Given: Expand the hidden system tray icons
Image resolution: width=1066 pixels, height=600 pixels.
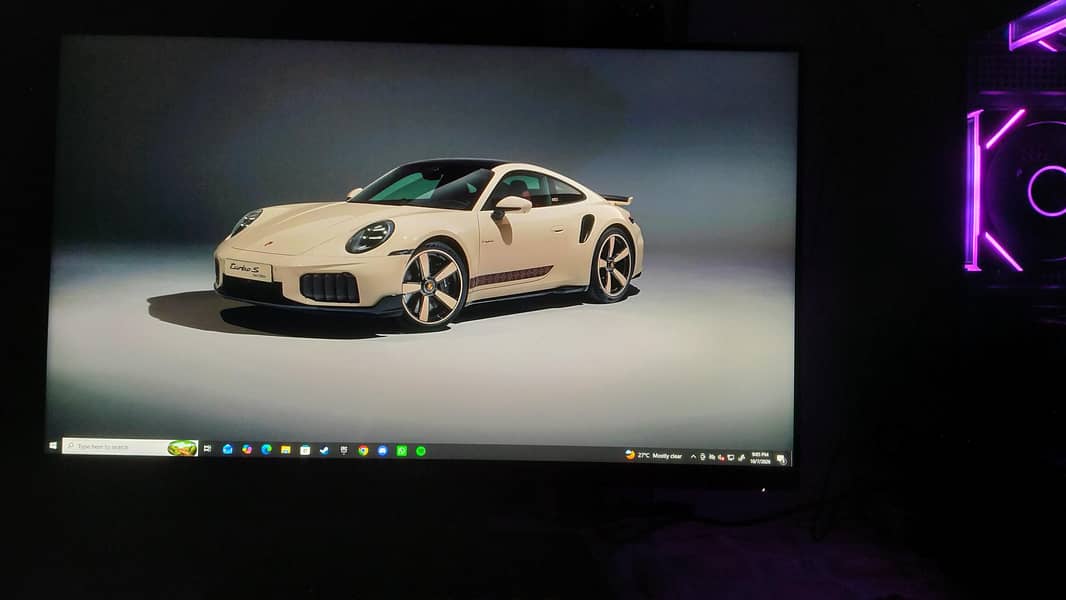Looking at the screenshot, I should click(x=693, y=457).
